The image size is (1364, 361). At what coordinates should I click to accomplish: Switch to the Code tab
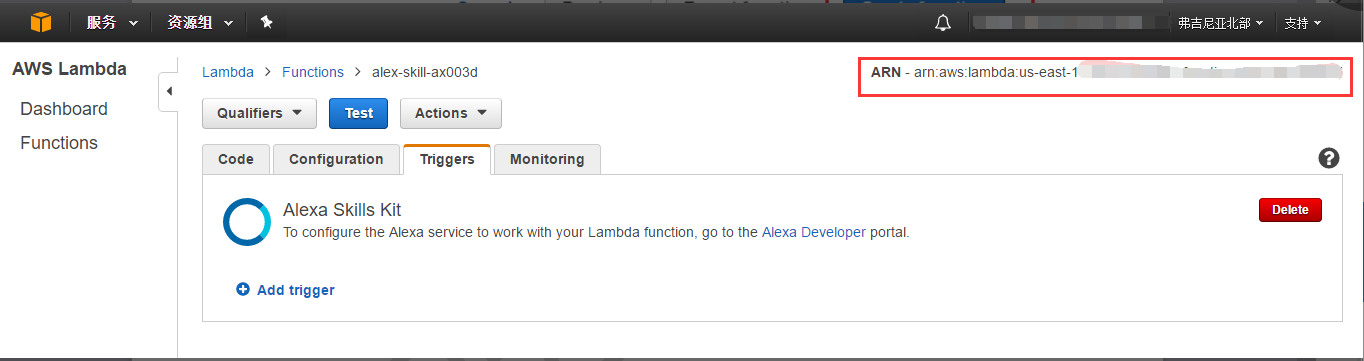(x=236, y=160)
